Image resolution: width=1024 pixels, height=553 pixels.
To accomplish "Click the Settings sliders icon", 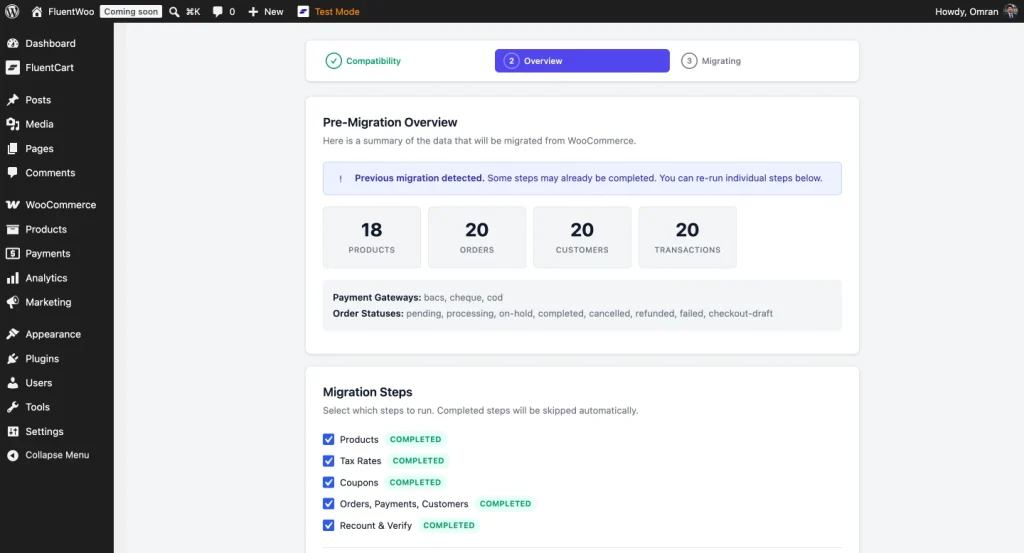I will pos(12,432).
